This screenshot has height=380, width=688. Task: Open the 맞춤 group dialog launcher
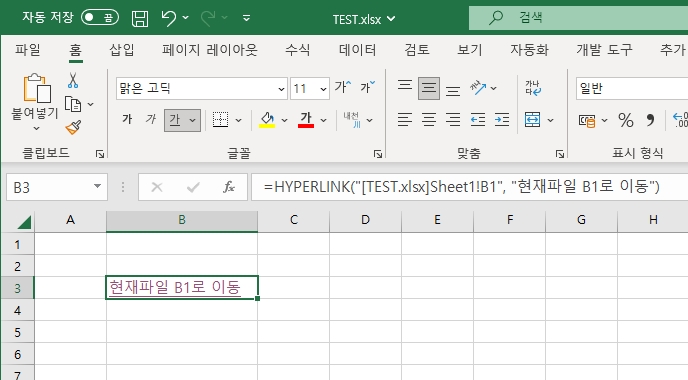point(559,154)
